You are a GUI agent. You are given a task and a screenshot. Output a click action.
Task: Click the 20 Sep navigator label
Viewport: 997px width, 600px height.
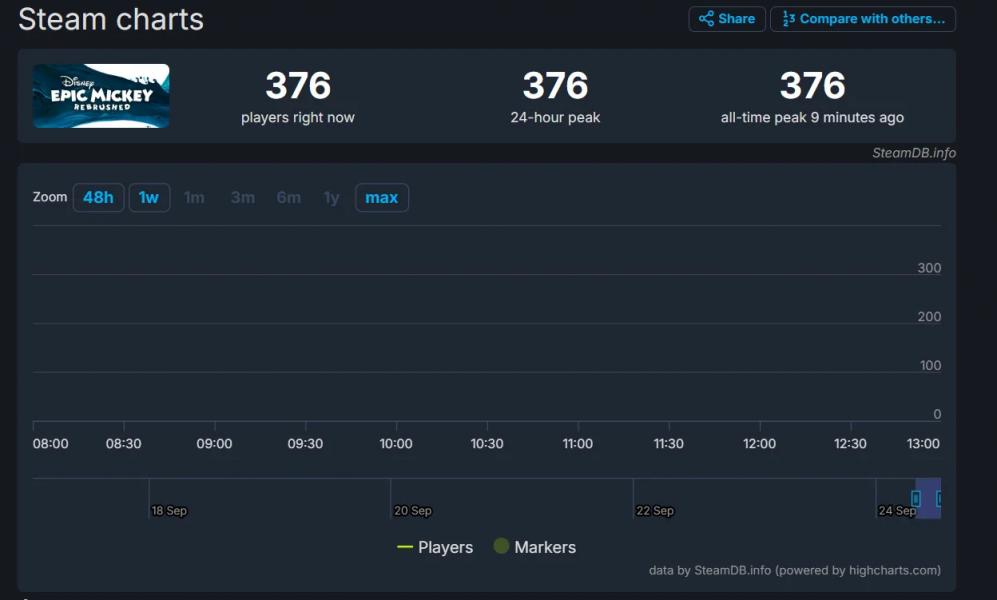point(413,510)
